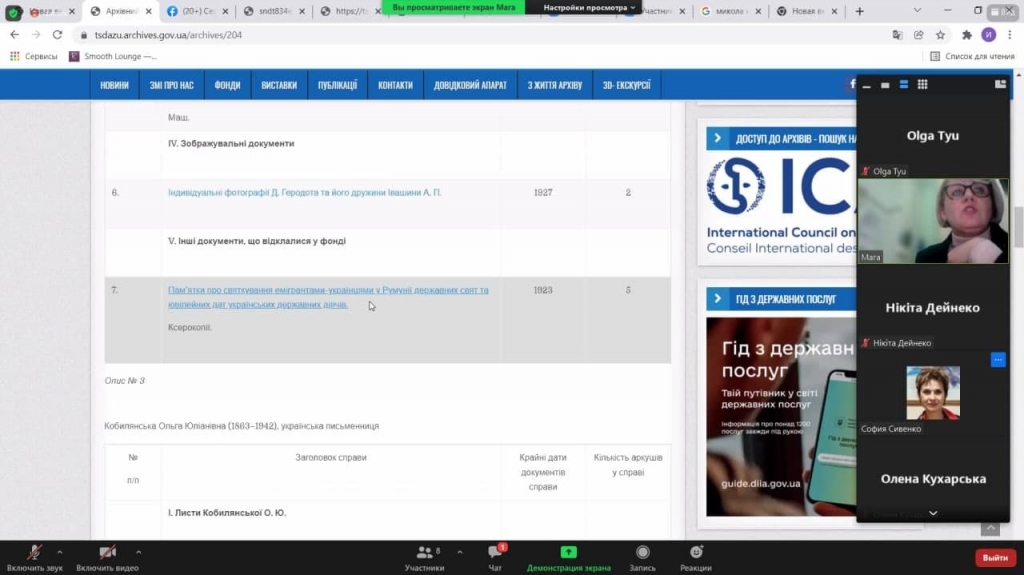Expand video options arrow beside camera
The height and width of the screenshot is (575, 1024).
tap(138, 552)
